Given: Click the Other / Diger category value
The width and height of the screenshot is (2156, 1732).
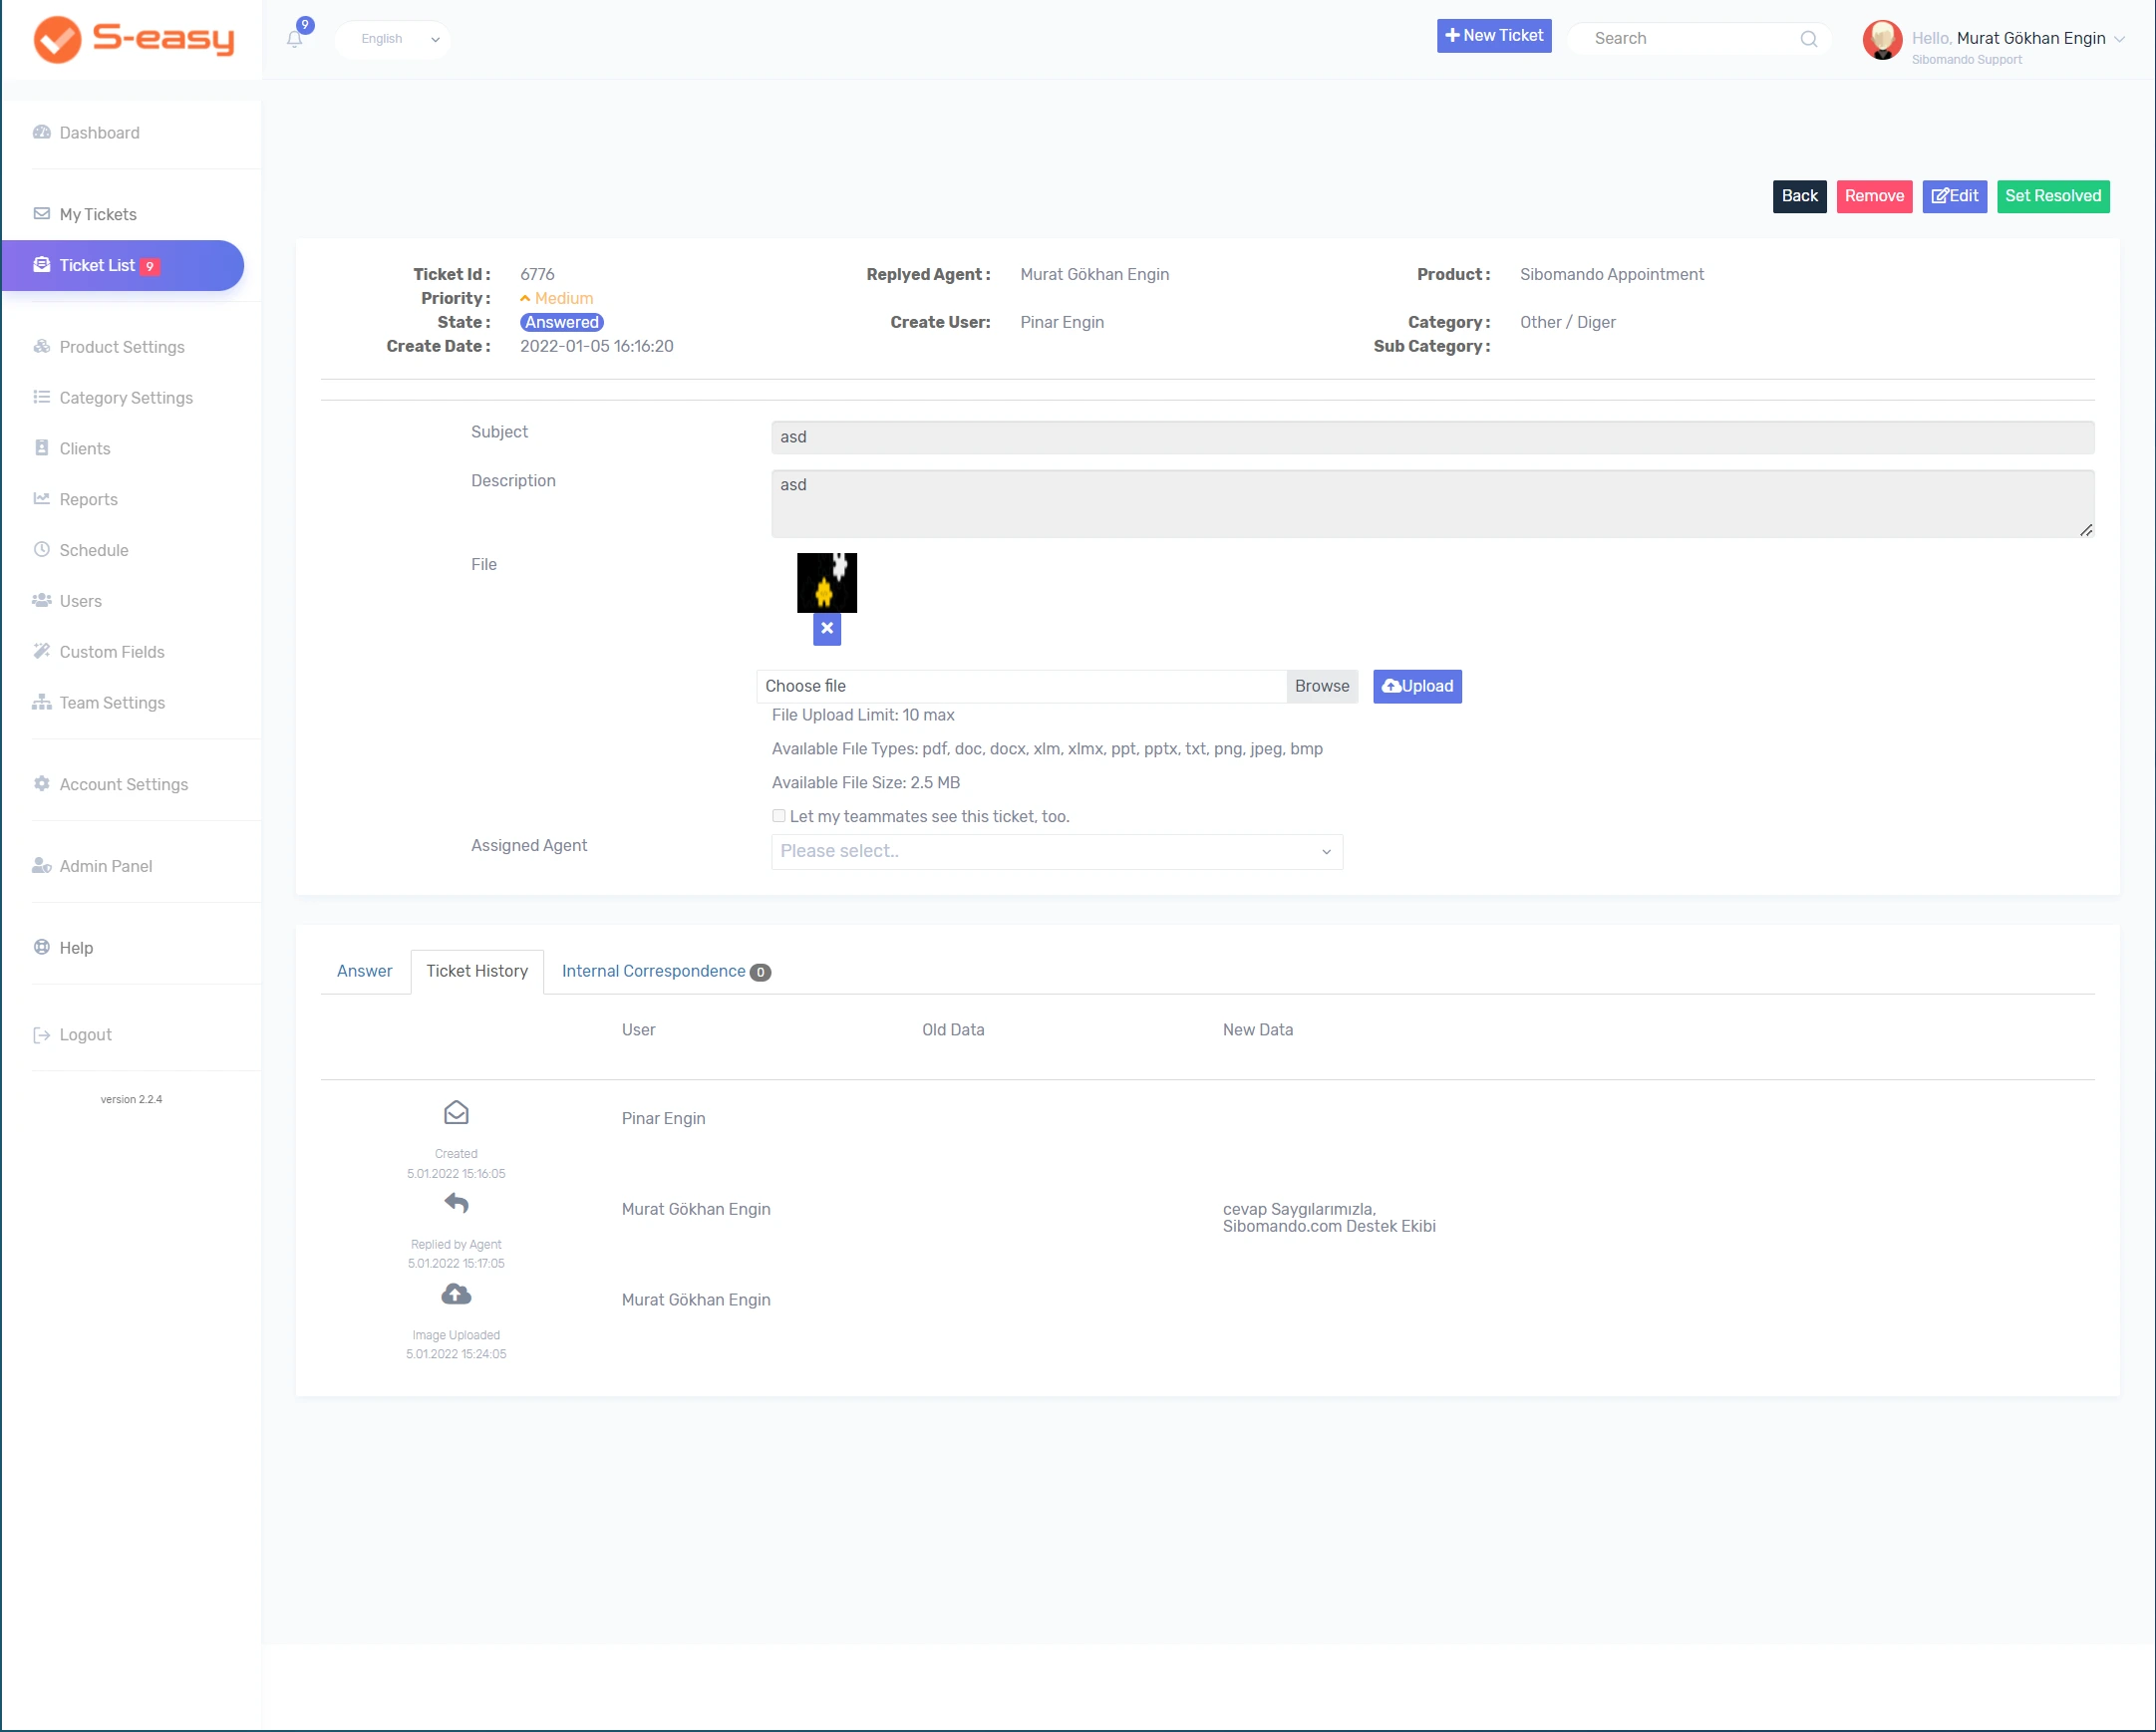Looking at the screenshot, I should click(x=1567, y=322).
